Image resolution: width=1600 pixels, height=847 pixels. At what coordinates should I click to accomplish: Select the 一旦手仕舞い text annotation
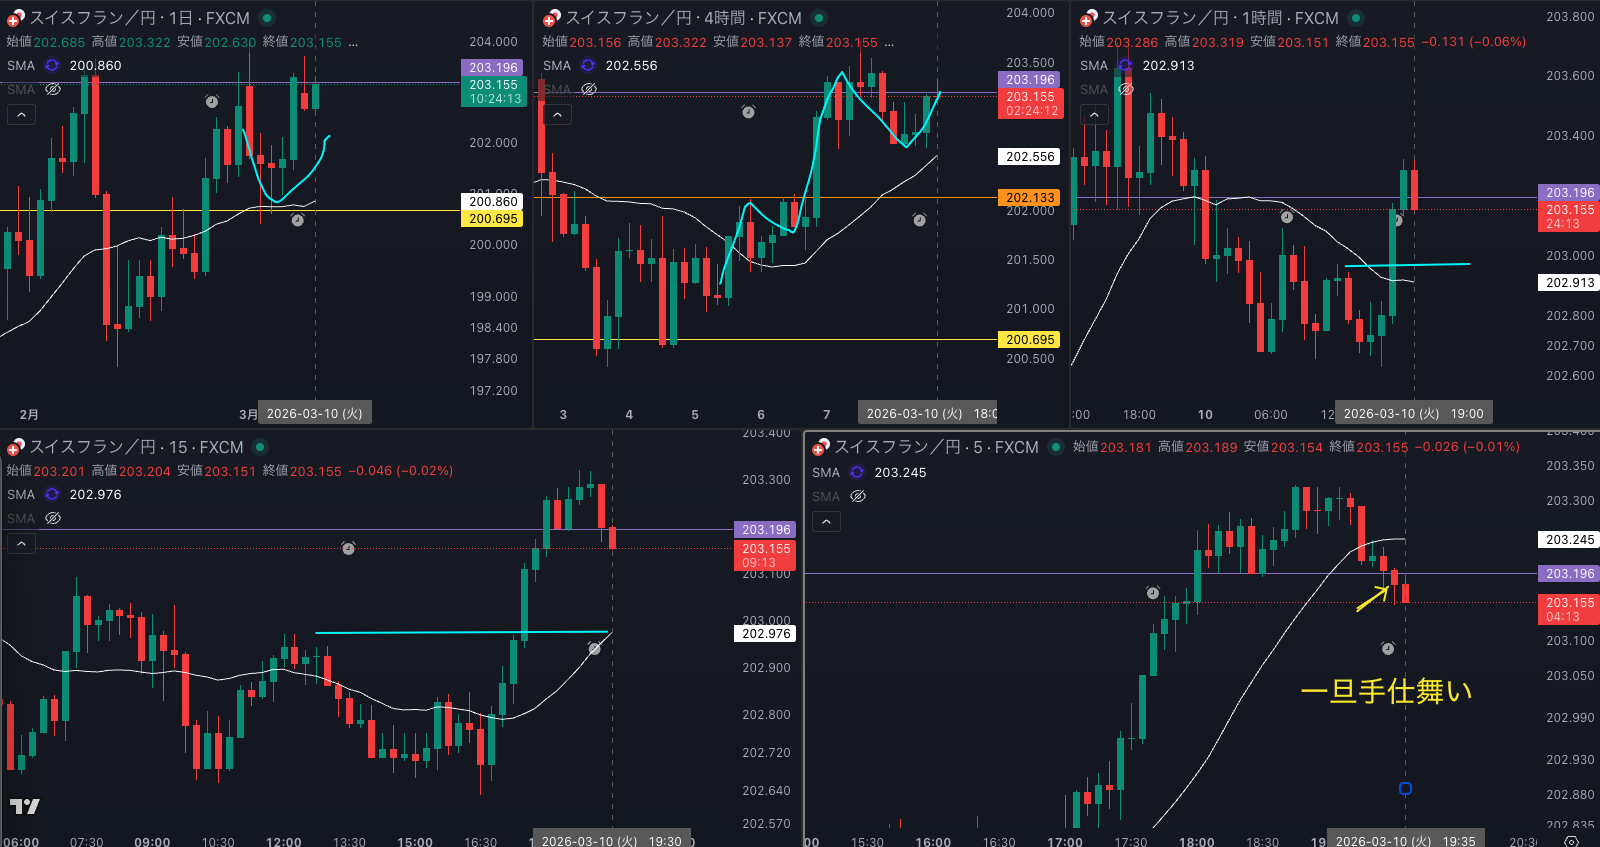pos(1386,691)
